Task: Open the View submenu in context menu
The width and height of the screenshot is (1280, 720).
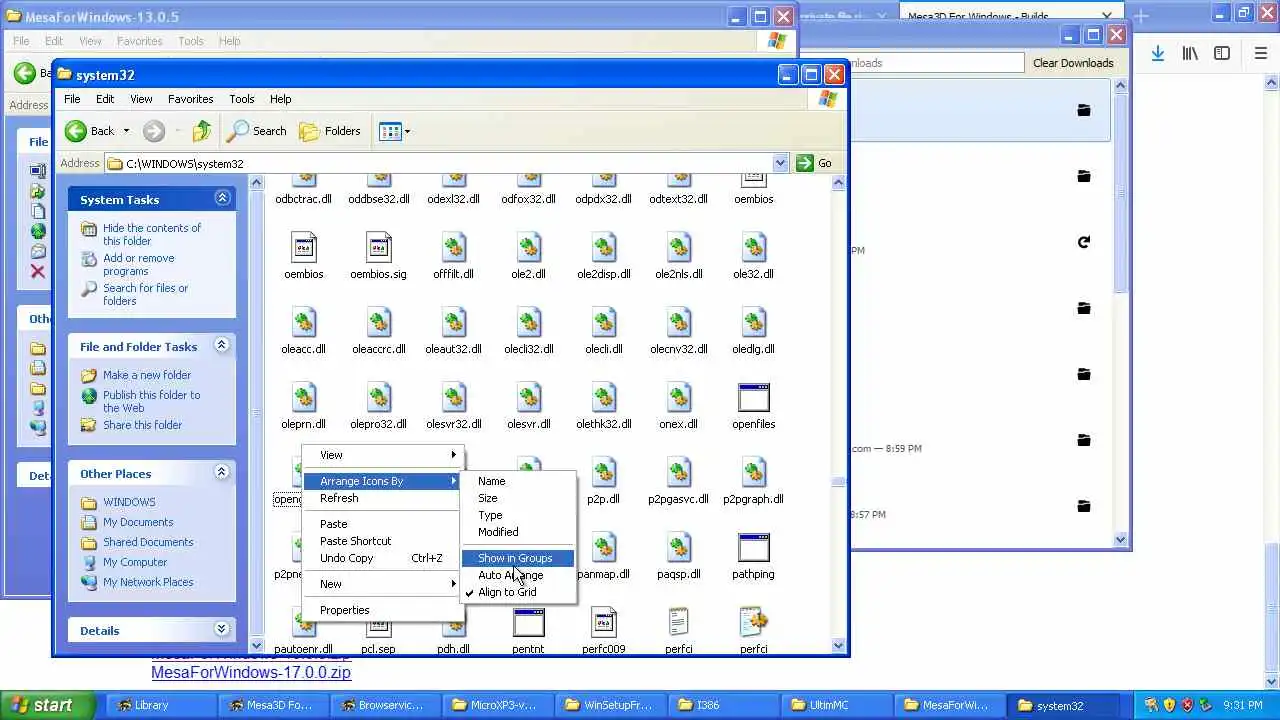Action: (384, 455)
